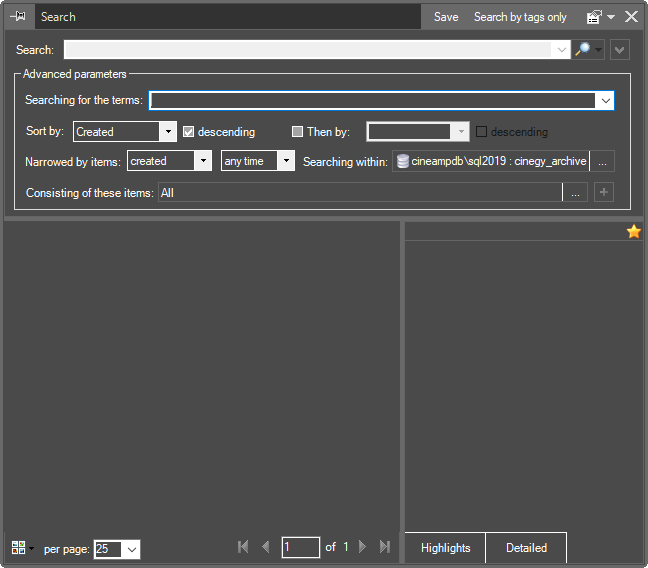
Task: Focus the main Search input field
Action: tap(307, 50)
